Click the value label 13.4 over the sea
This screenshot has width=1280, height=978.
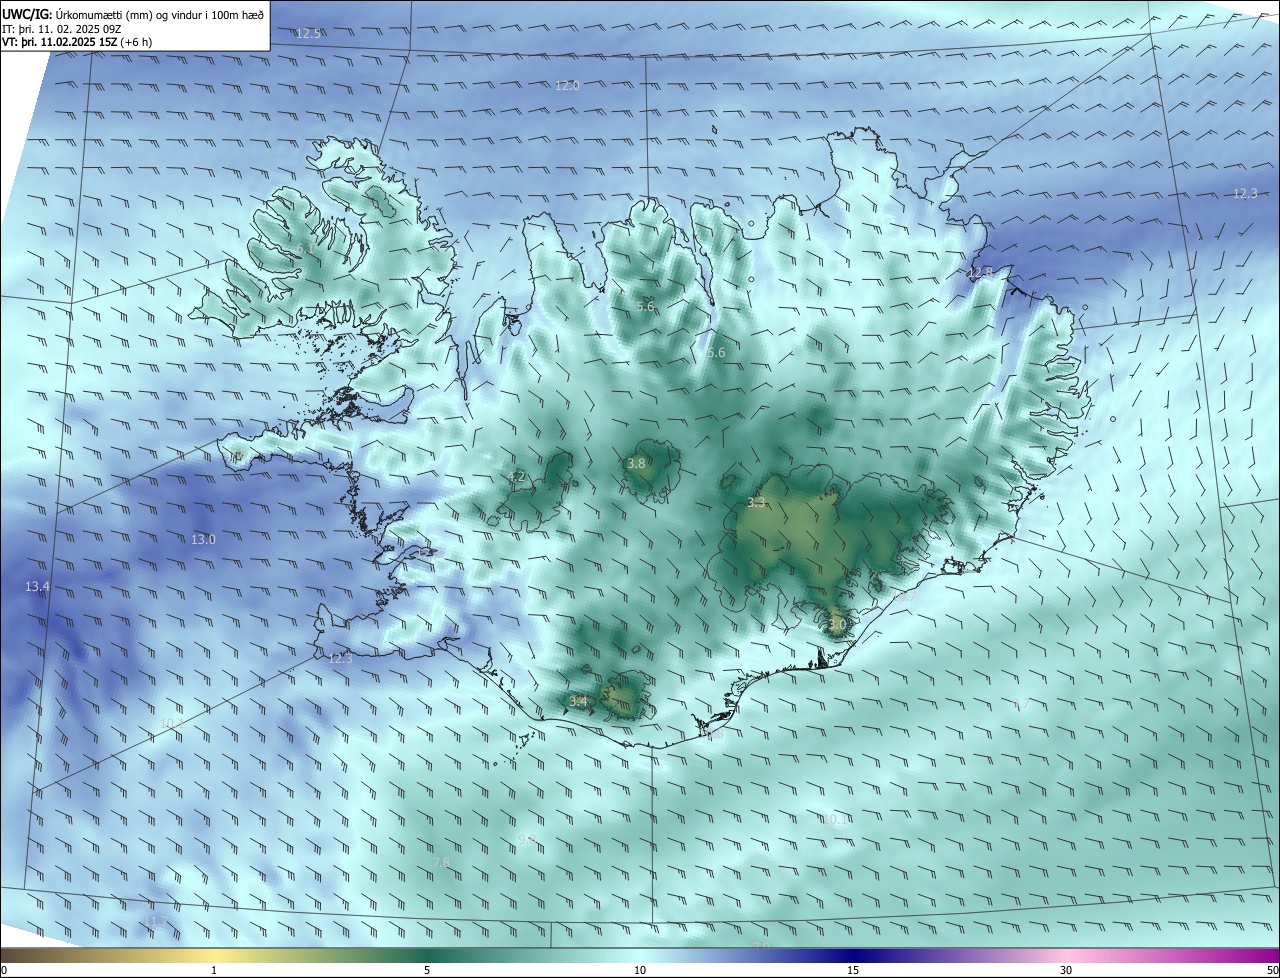(x=37, y=586)
